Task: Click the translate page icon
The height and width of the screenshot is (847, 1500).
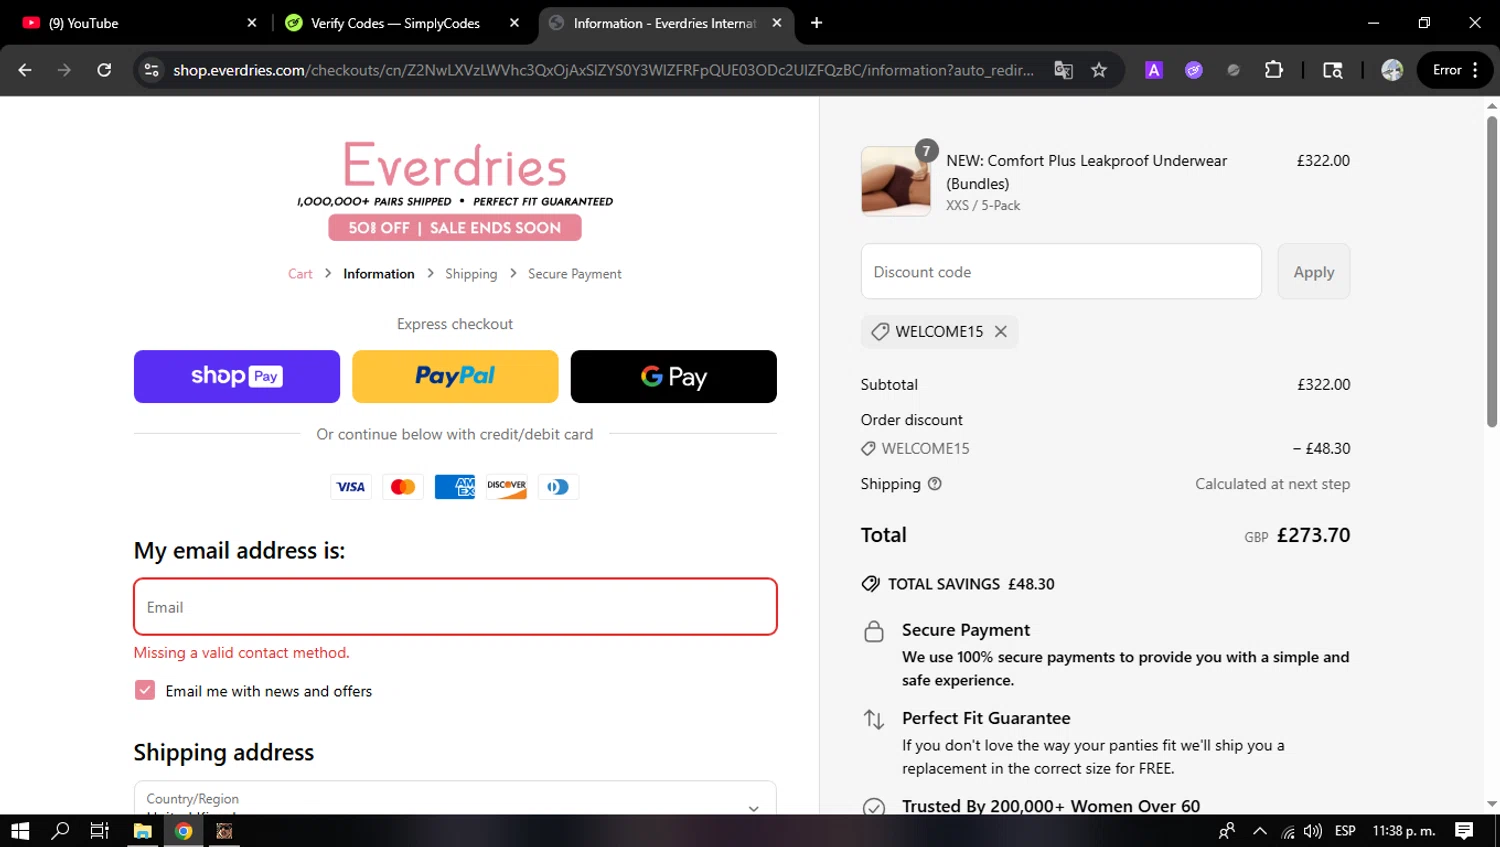Action: pyautogui.click(x=1063, y=70)
